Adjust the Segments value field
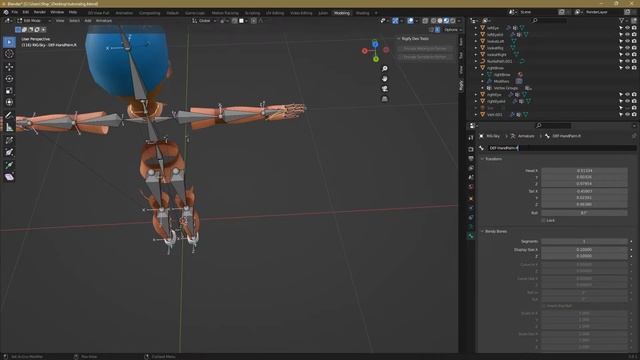 coord(584,241)
